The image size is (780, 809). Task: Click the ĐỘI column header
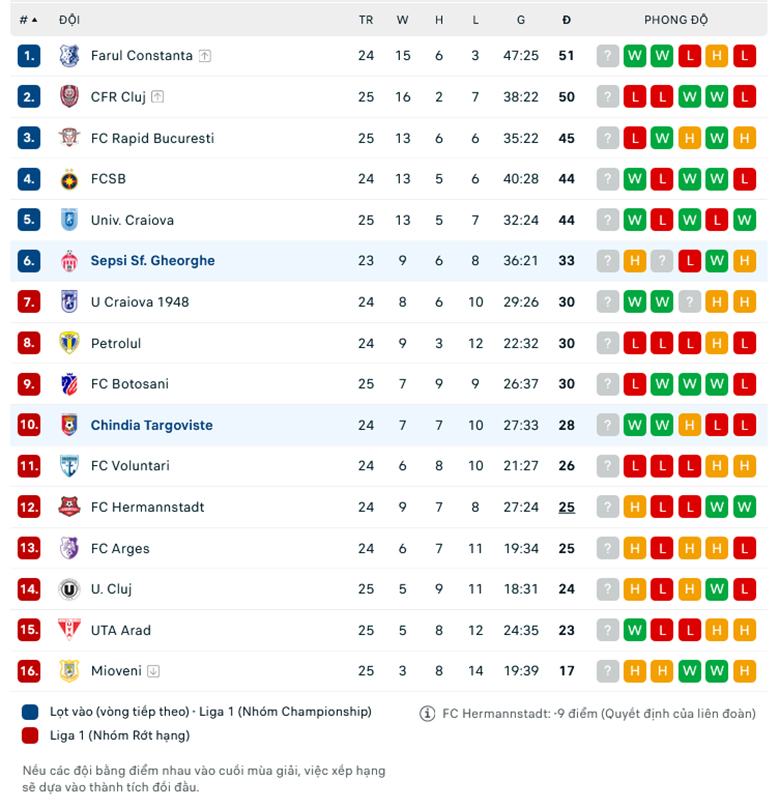tap(70, 20)
